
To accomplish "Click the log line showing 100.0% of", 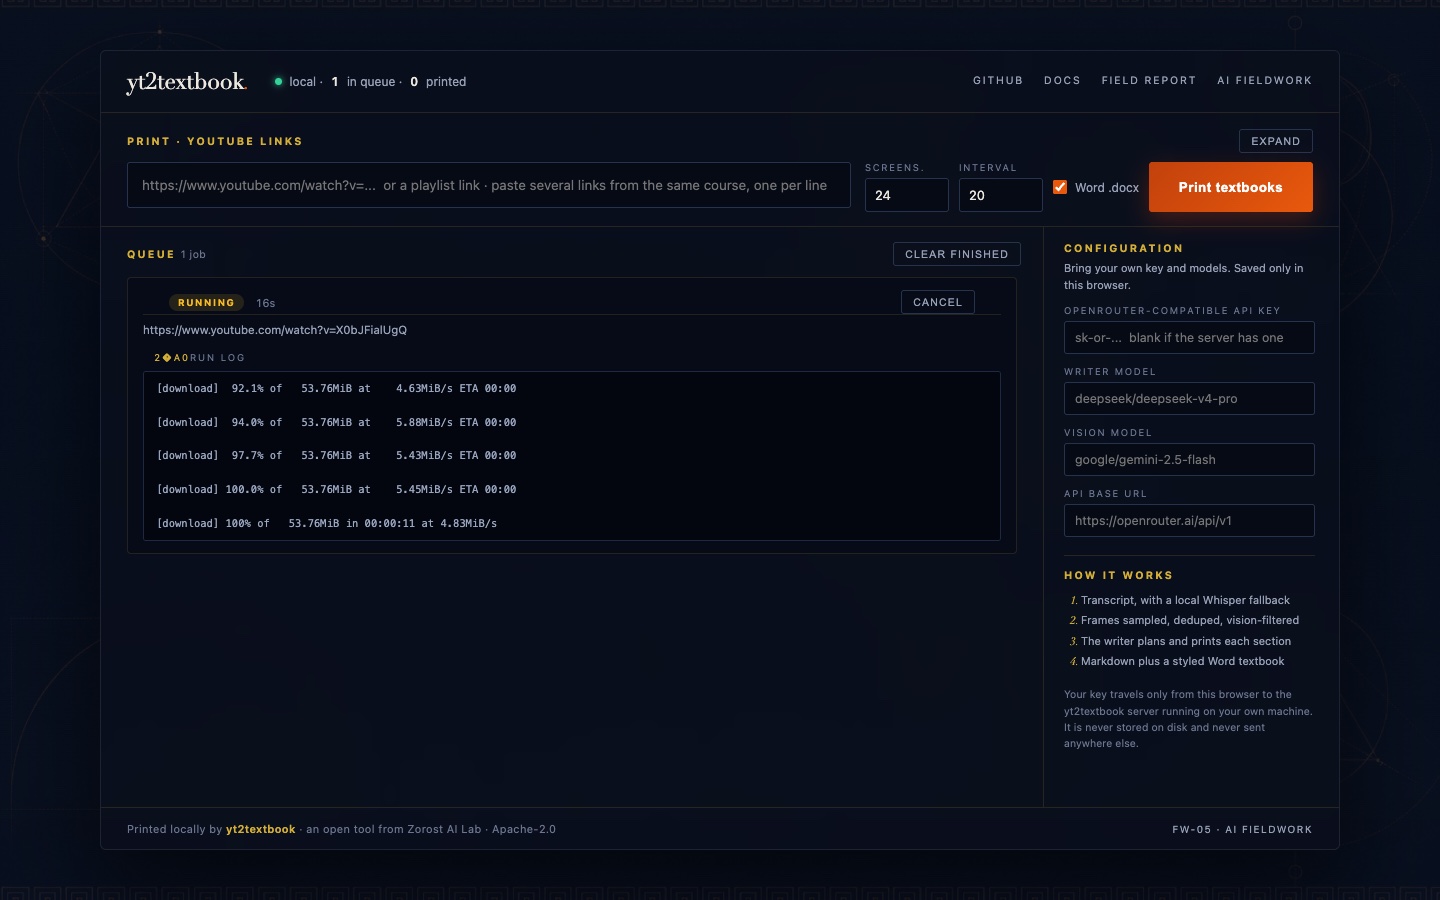I will coord(337,489).
